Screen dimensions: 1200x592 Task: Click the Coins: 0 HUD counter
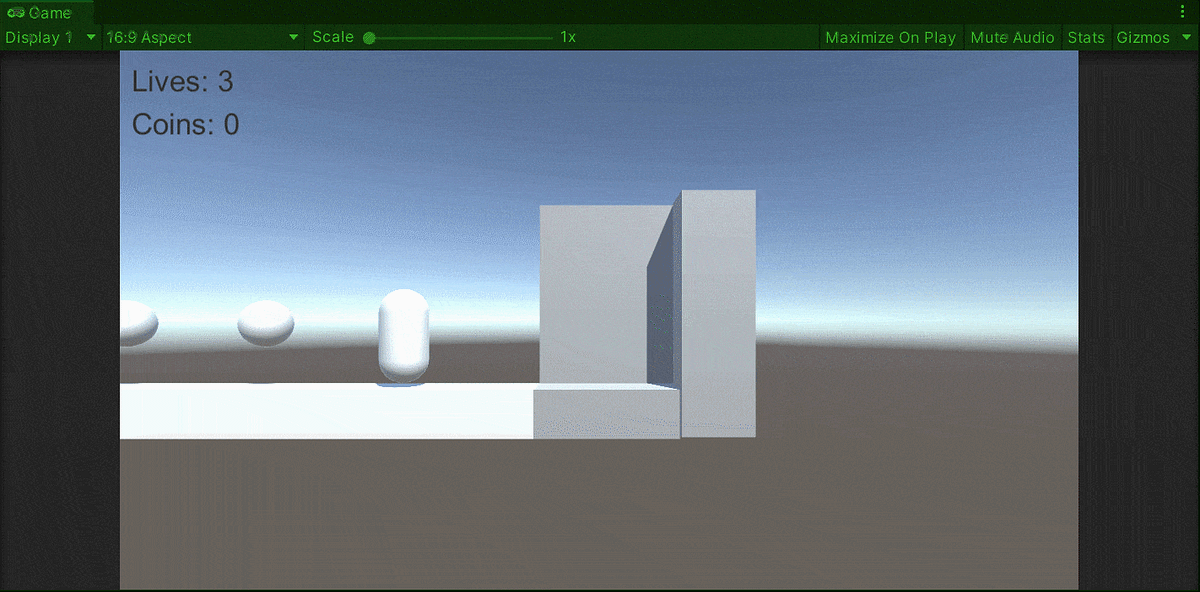click(185, 124)
